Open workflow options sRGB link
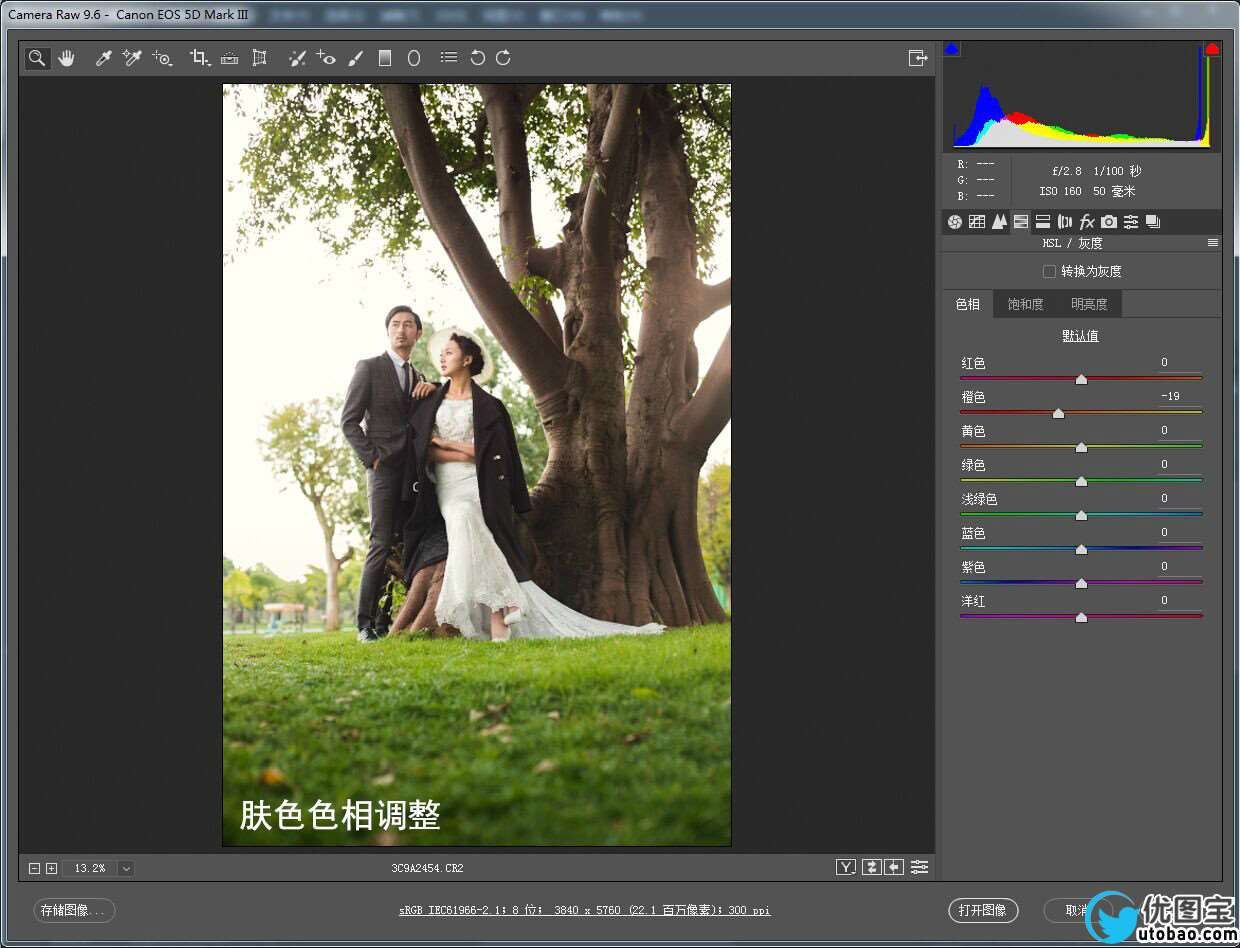This screenshot has height=948, width=1240. [585, 910]
